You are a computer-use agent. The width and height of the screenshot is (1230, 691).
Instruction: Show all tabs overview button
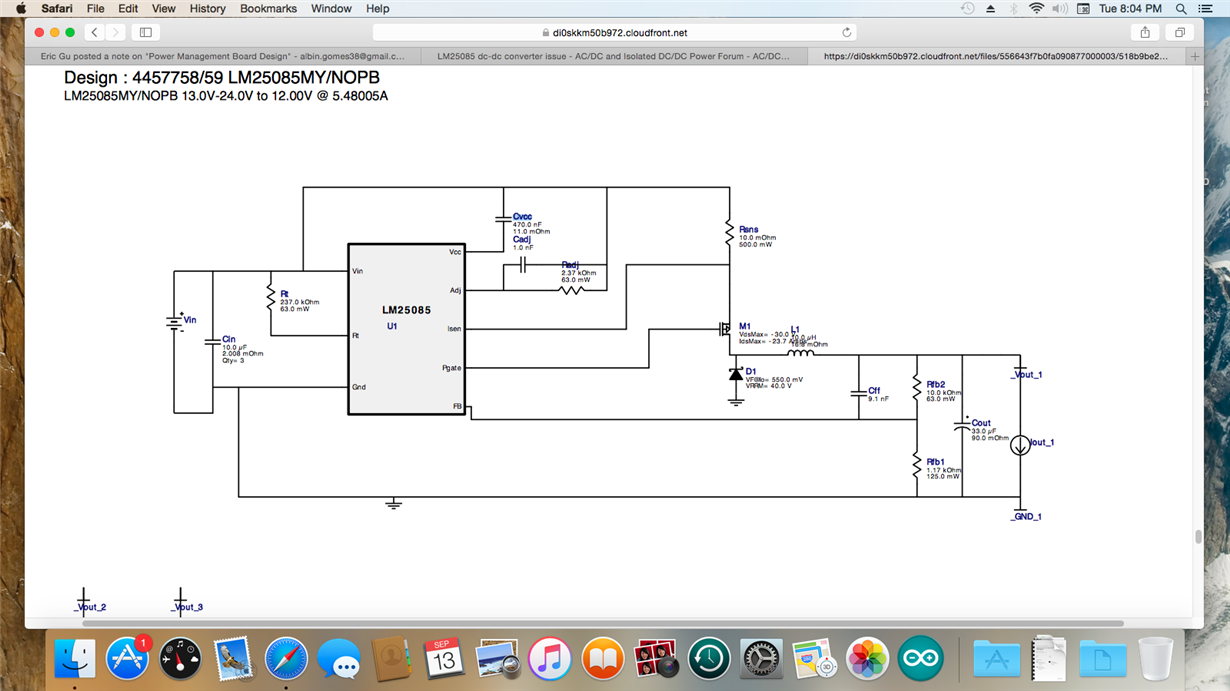[x=1180, y=33]
